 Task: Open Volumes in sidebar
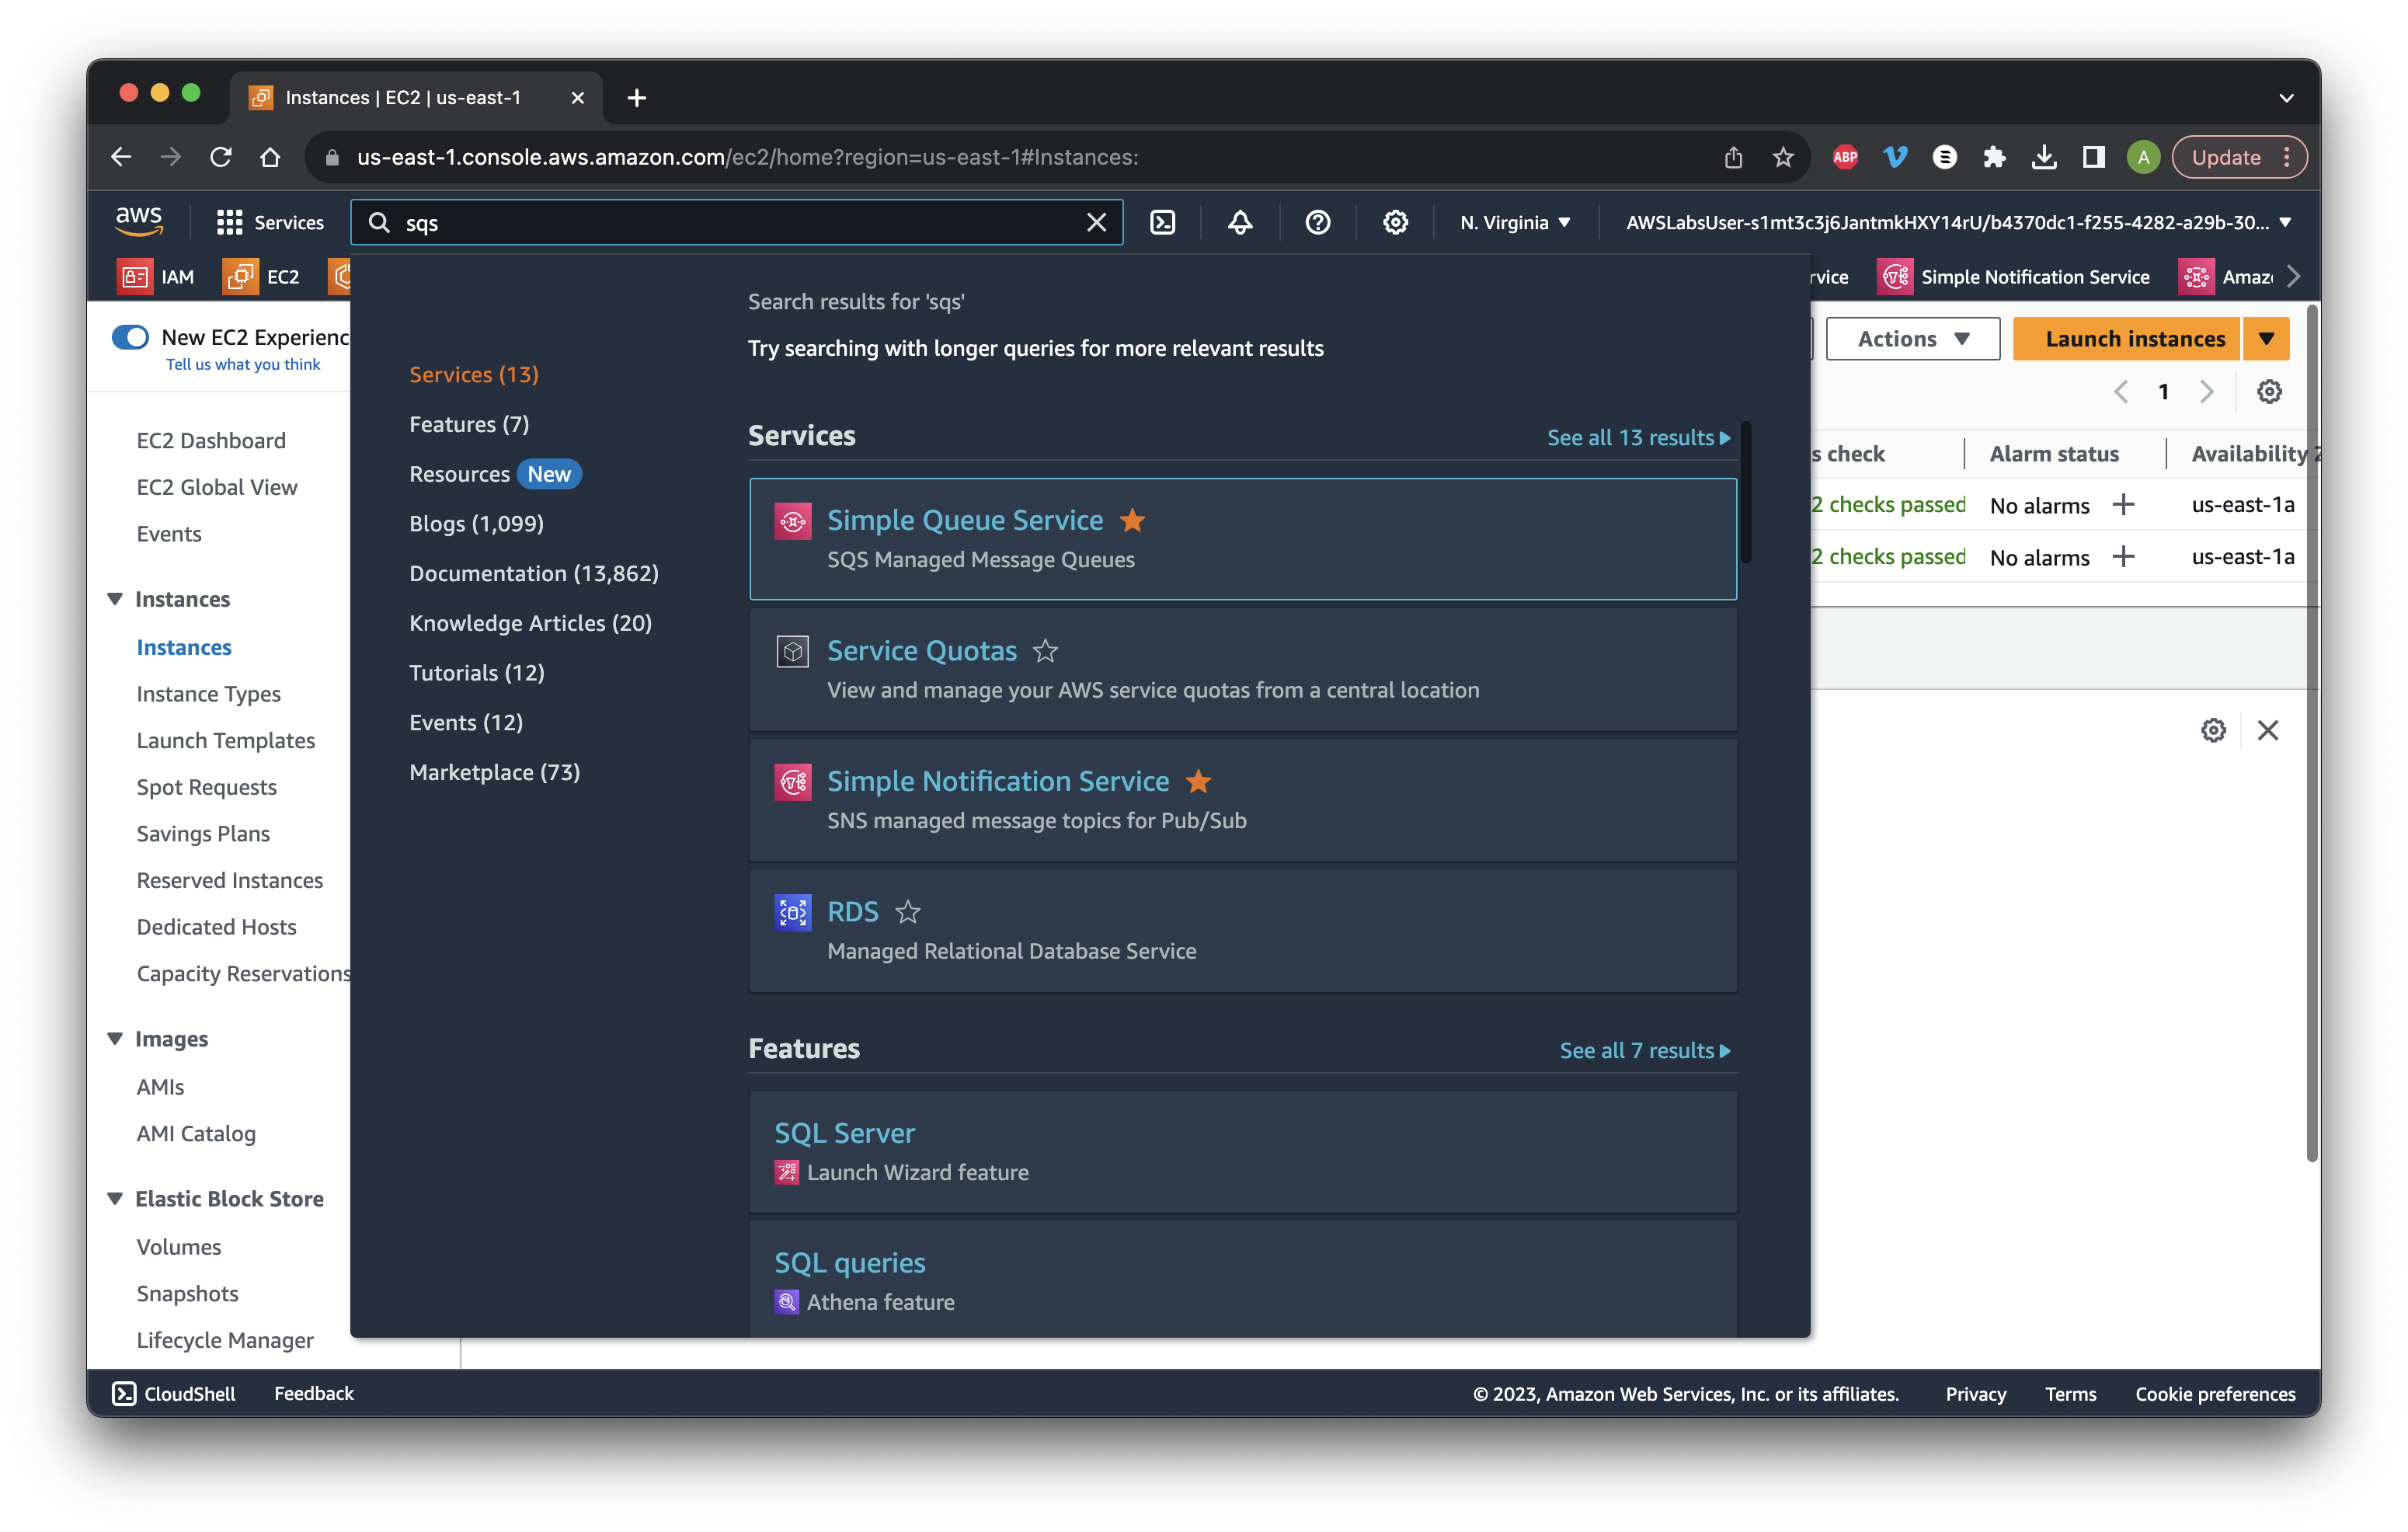[179, 1246]
